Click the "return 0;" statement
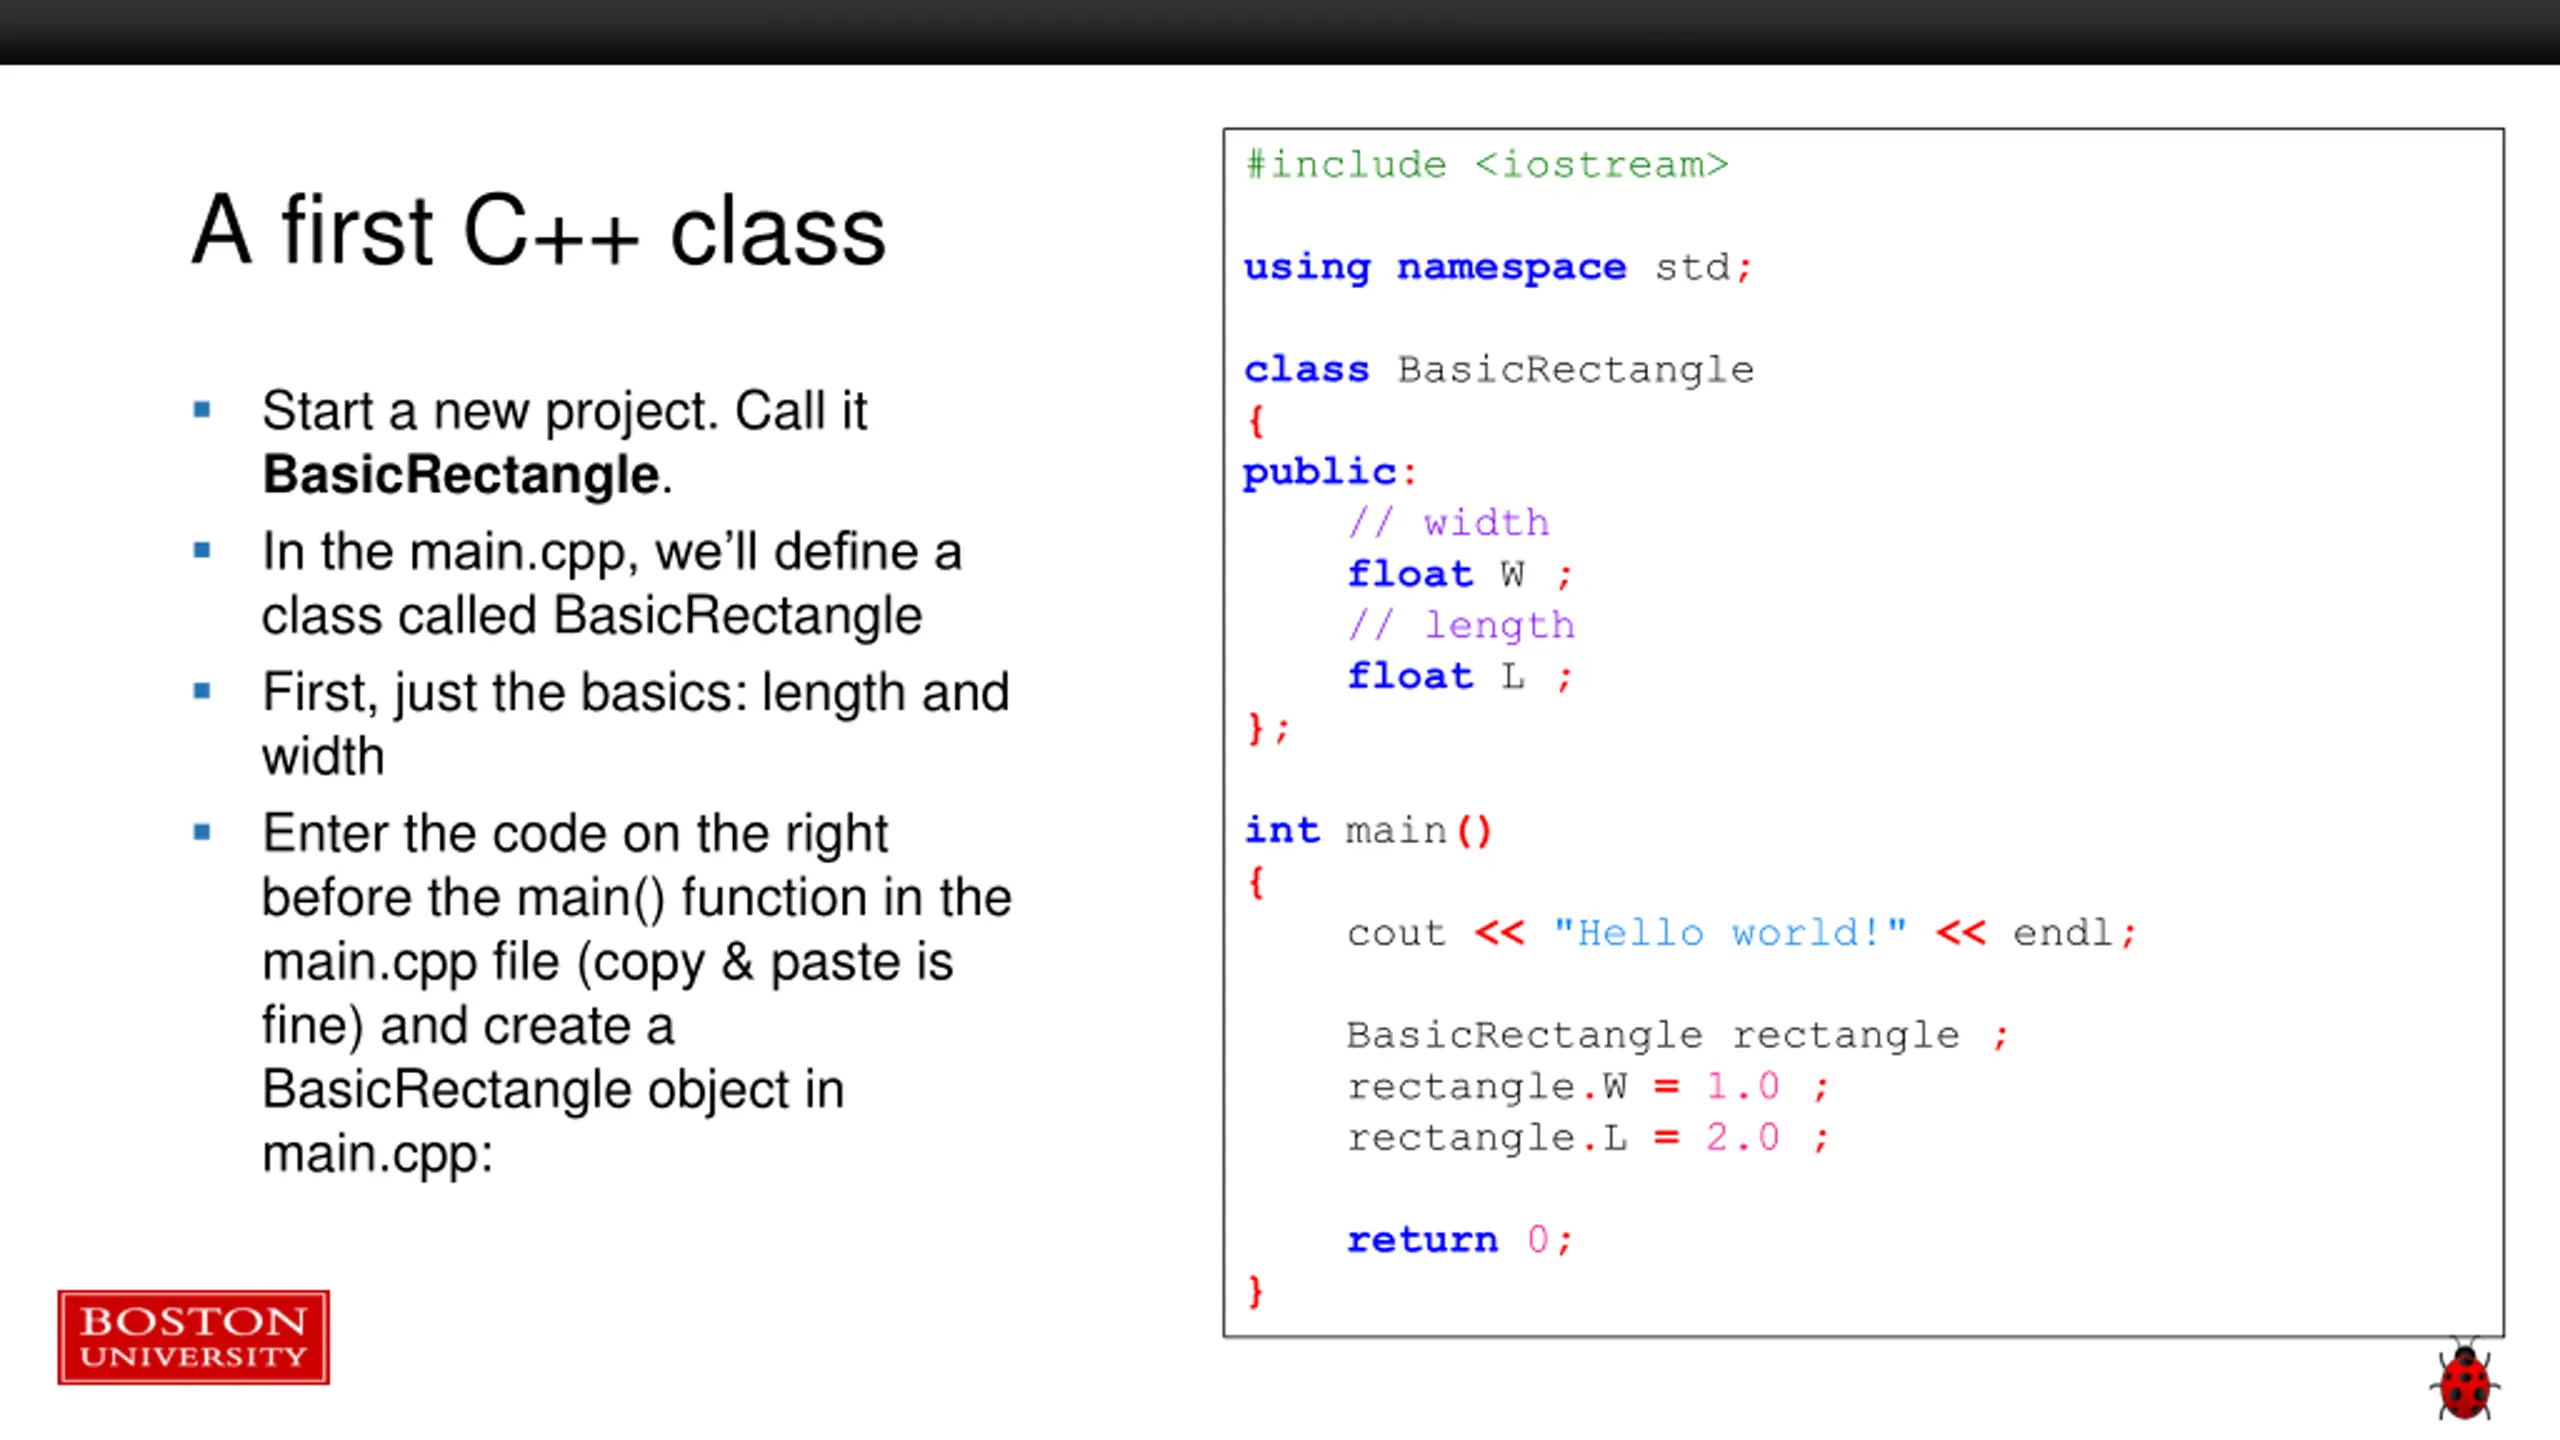Screen dimensions: 2560x1440 (1460, 1240)
